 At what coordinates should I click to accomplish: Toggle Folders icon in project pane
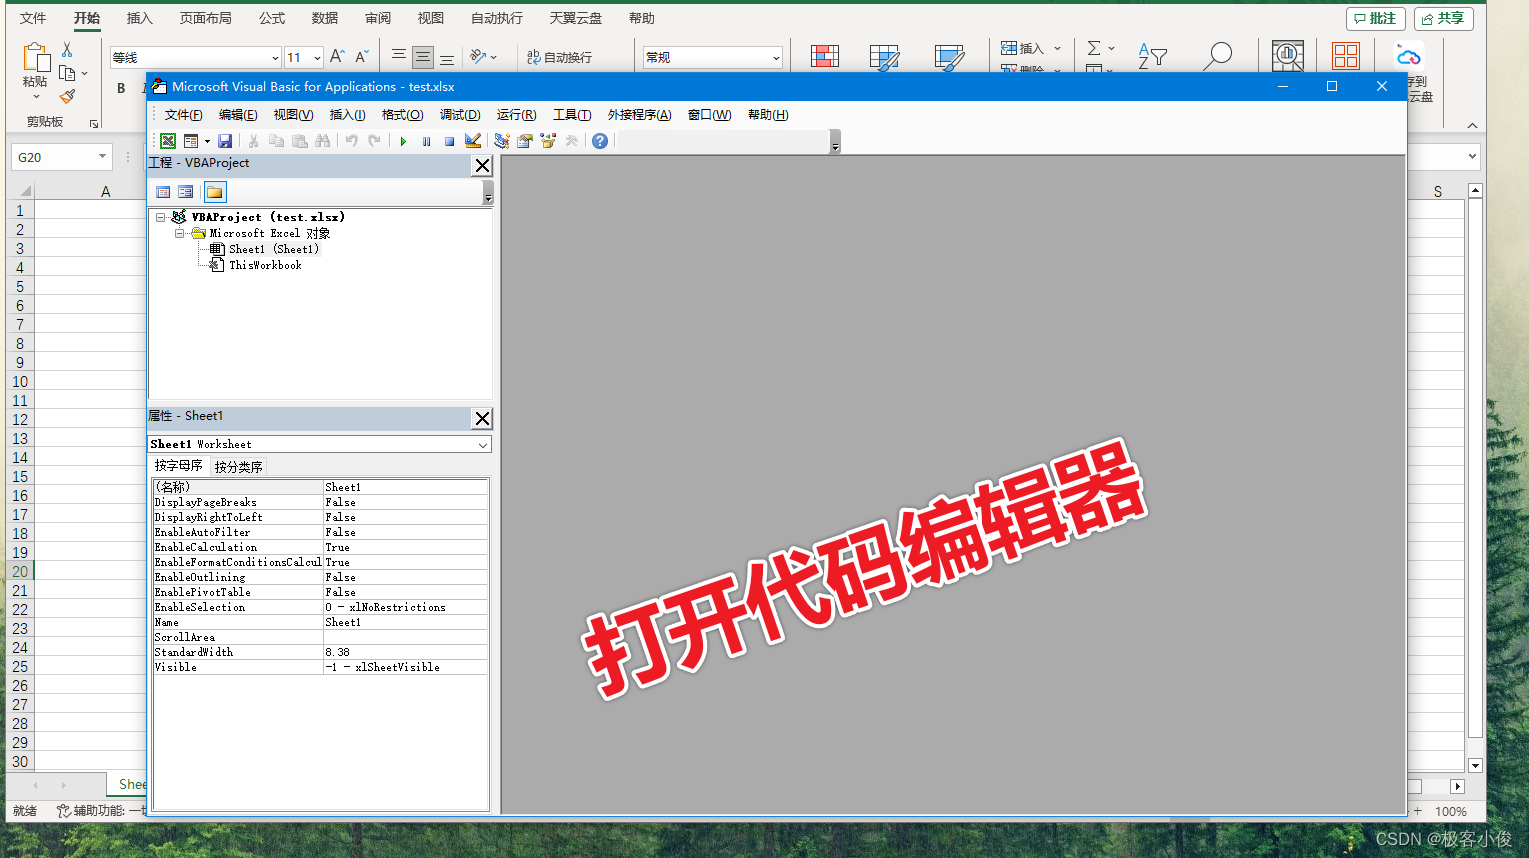(215, 192)
